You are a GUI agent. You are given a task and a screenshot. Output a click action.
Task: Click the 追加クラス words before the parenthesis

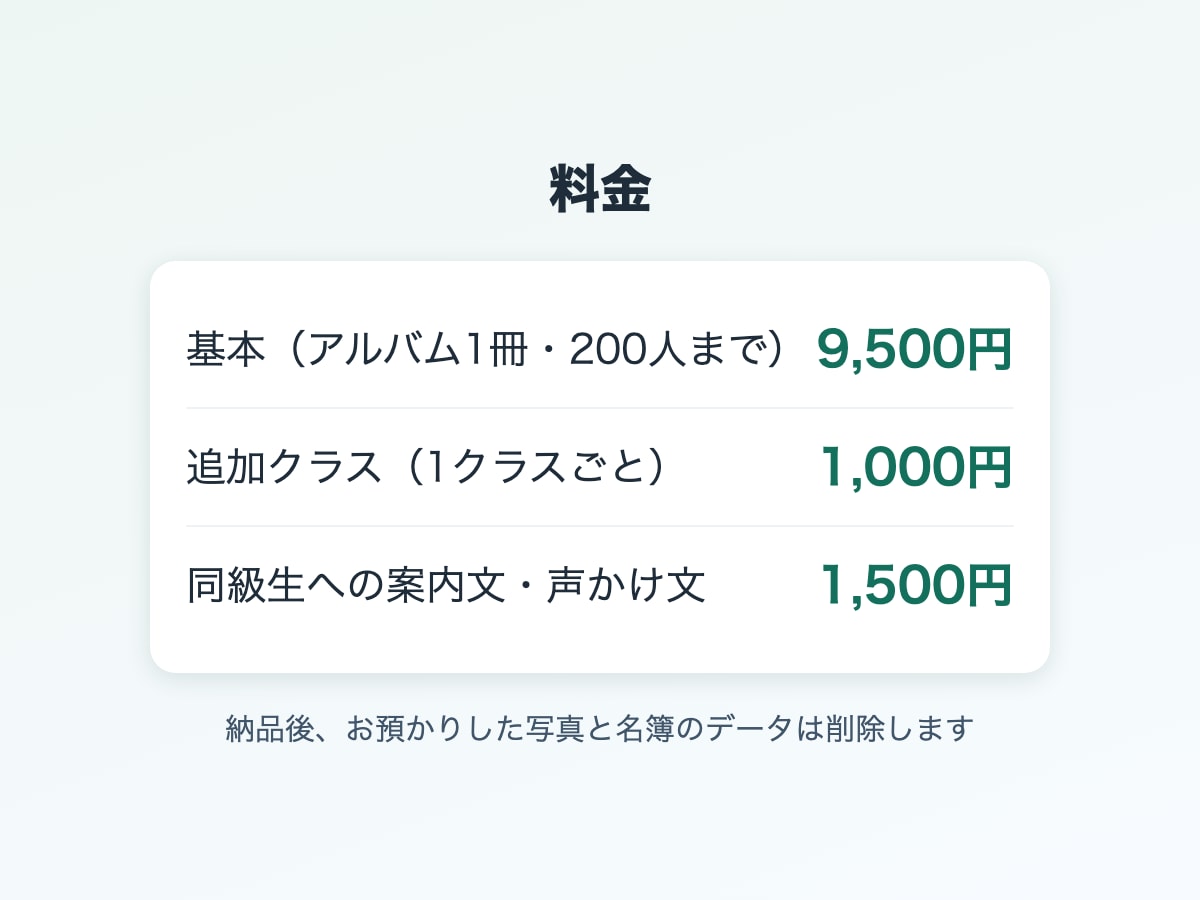pos(284,467)
